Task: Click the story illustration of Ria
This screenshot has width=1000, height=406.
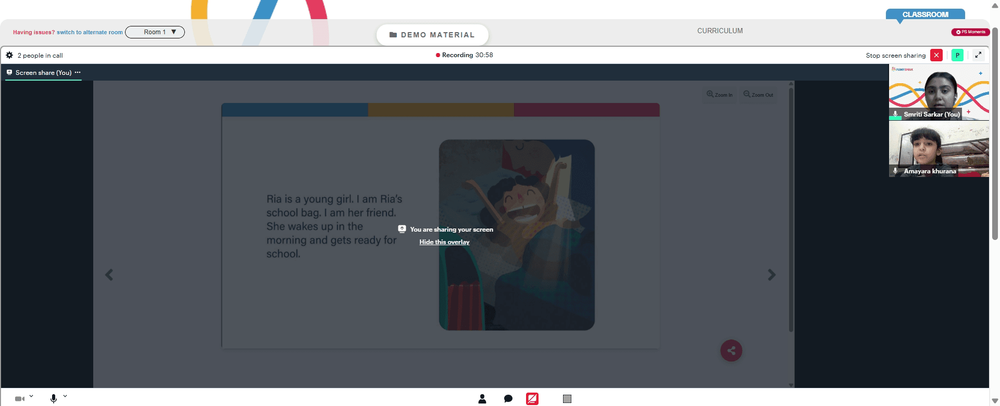Action: pyautogui.click(x=517, y=235)
